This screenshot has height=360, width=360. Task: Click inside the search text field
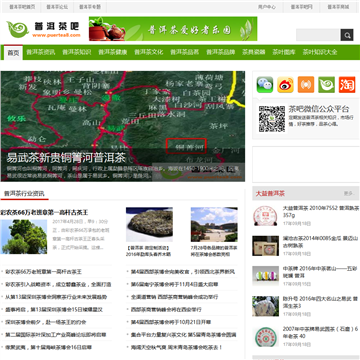(x=318, y=35)
